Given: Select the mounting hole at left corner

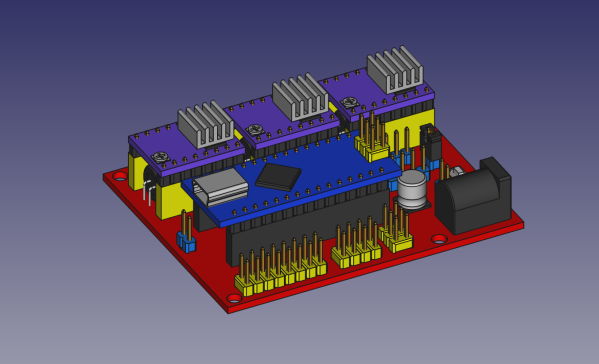Looking at the screenshot, I should [x=120, y=176].
